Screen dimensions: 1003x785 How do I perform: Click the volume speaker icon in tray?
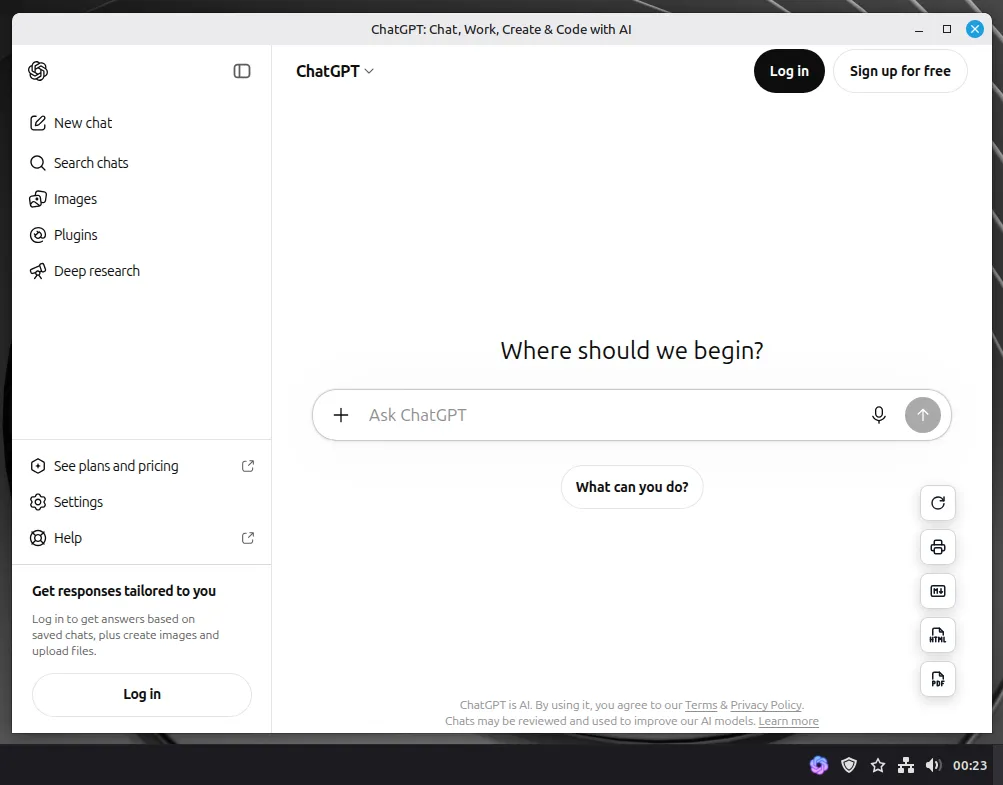tap(933, 765)
